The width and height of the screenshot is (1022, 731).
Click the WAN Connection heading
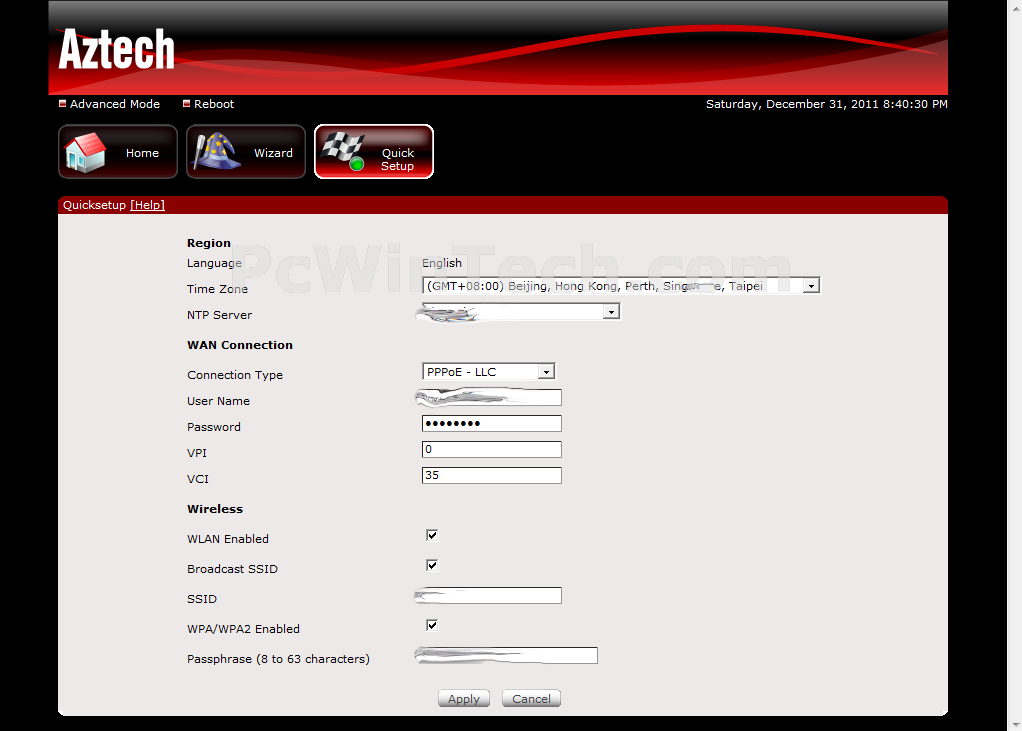click(x=240, y=345)
